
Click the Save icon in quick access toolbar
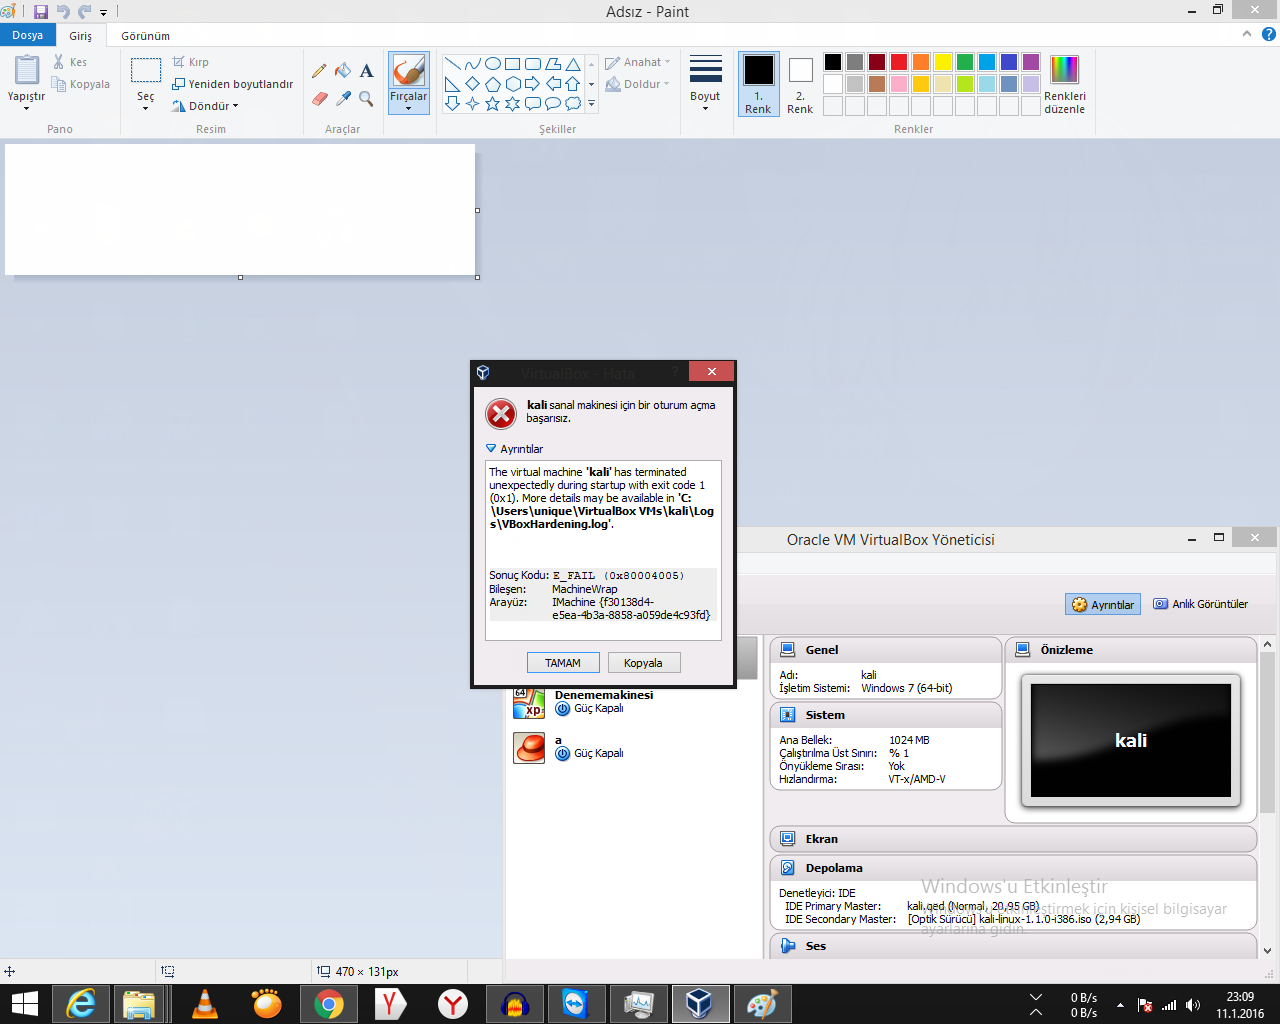tap(41, 12)
